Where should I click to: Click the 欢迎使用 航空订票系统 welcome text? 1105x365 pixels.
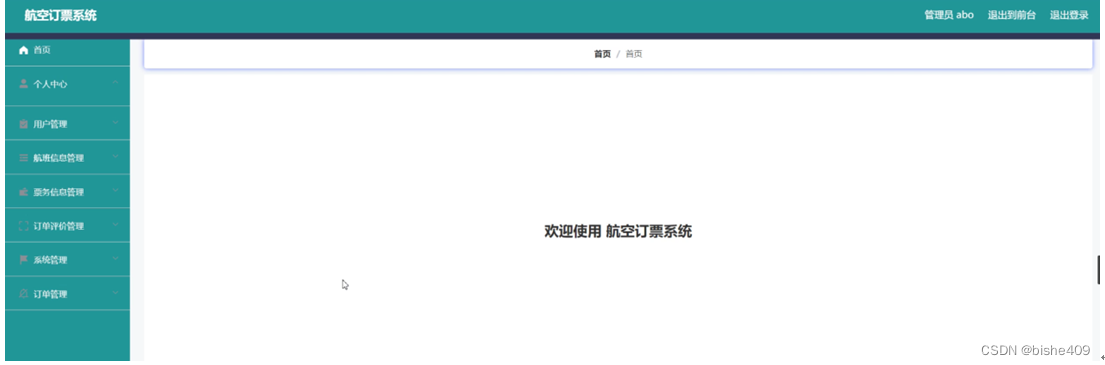[618, 231]
